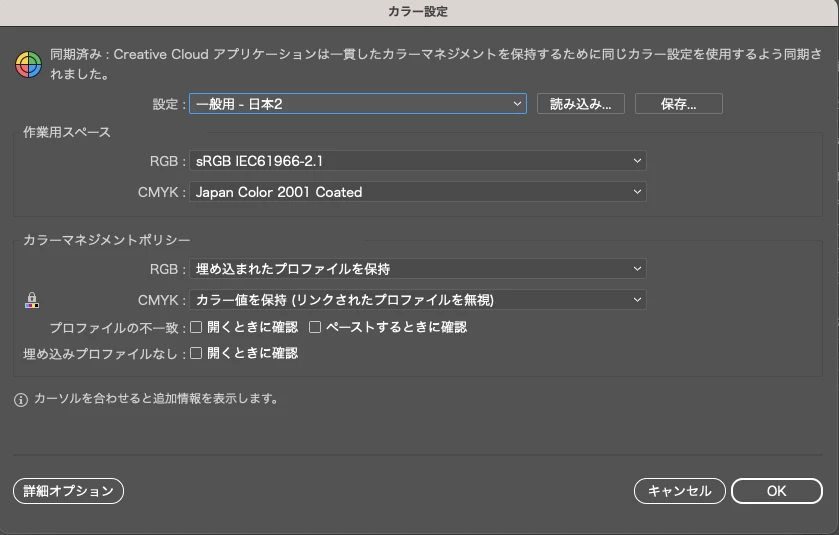Screen dimensions: 839x535
Task: Click the 詳細オプション button
Action: 68,491
